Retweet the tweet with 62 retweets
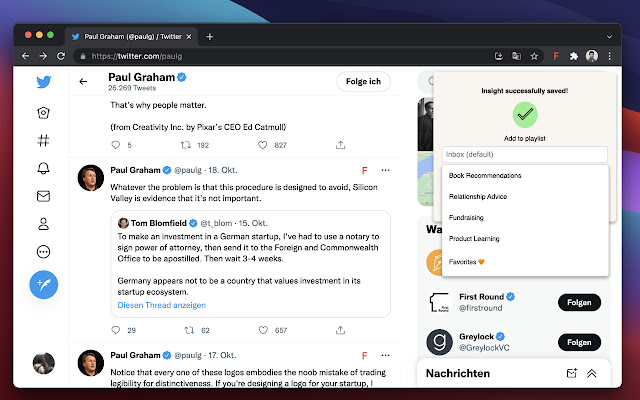This screenshot has width=640, height=400. (189, 330)
